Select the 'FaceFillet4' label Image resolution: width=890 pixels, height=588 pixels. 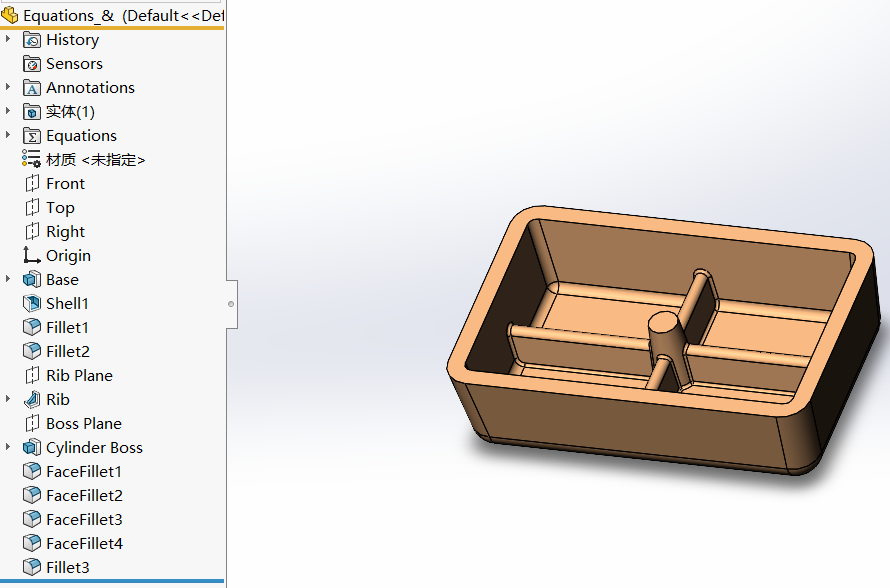(85, 544)
